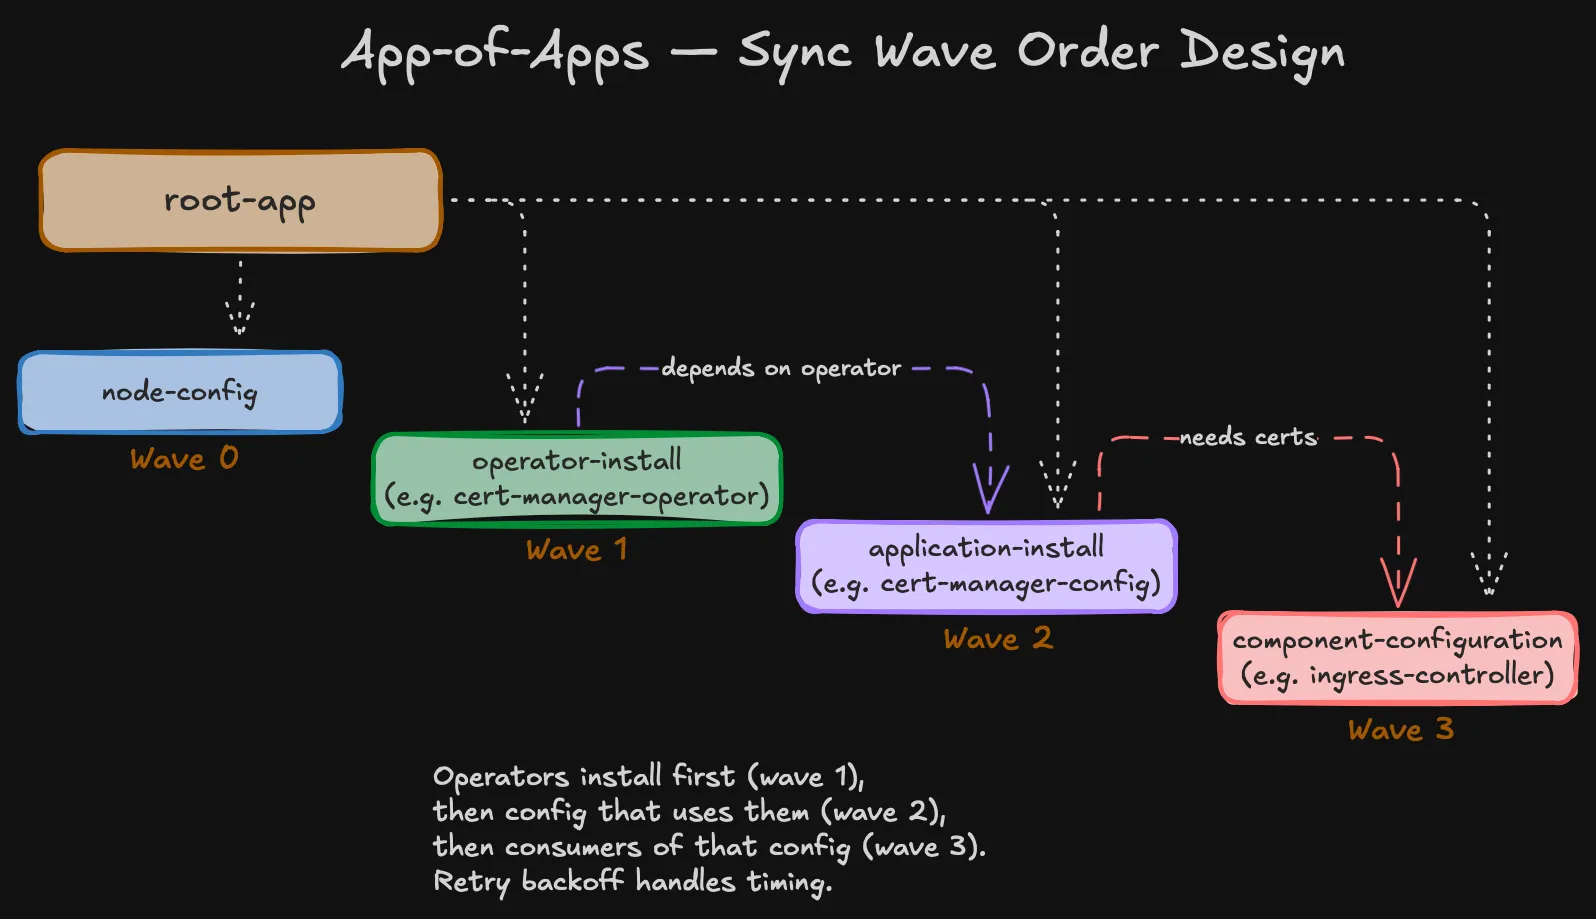Select the node-config box
The height and width of the screenshot is (919, 1596).
click(x=180, y=392)
